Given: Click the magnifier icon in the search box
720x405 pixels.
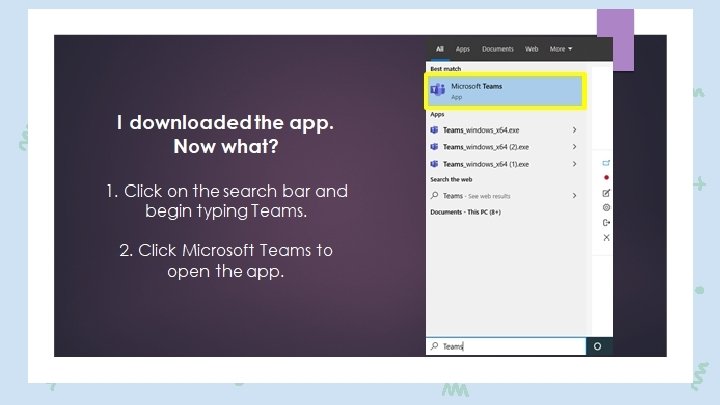Looking at the screenshot, I should point(434,346).
